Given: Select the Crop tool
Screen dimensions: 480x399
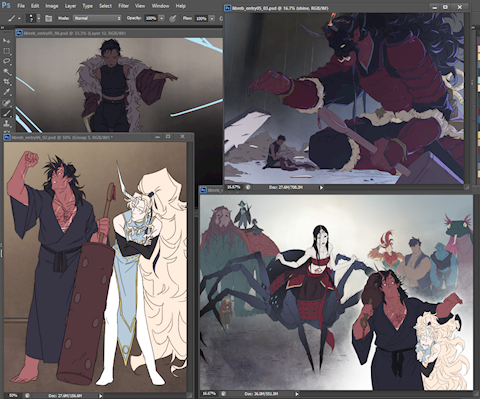Looking at the screenshot, I should point(6,82).
